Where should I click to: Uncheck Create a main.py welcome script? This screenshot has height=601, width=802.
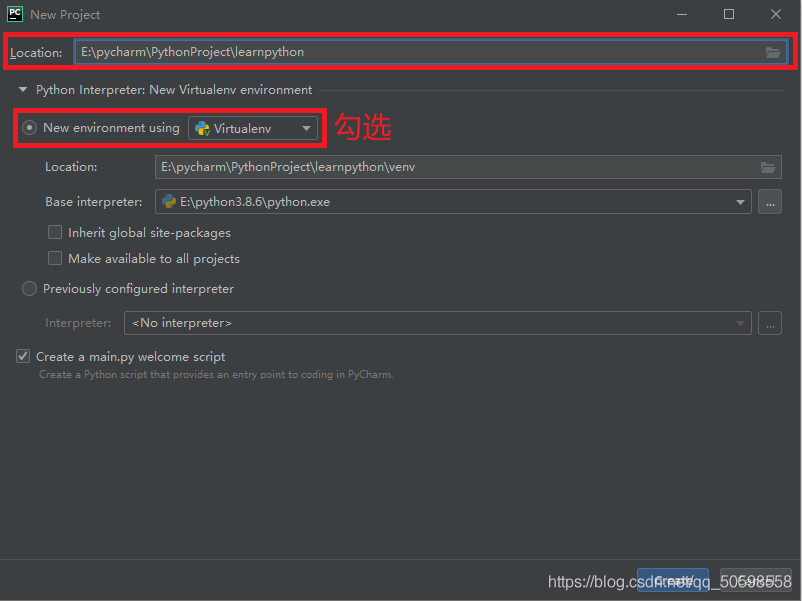(x=23, y=356)
